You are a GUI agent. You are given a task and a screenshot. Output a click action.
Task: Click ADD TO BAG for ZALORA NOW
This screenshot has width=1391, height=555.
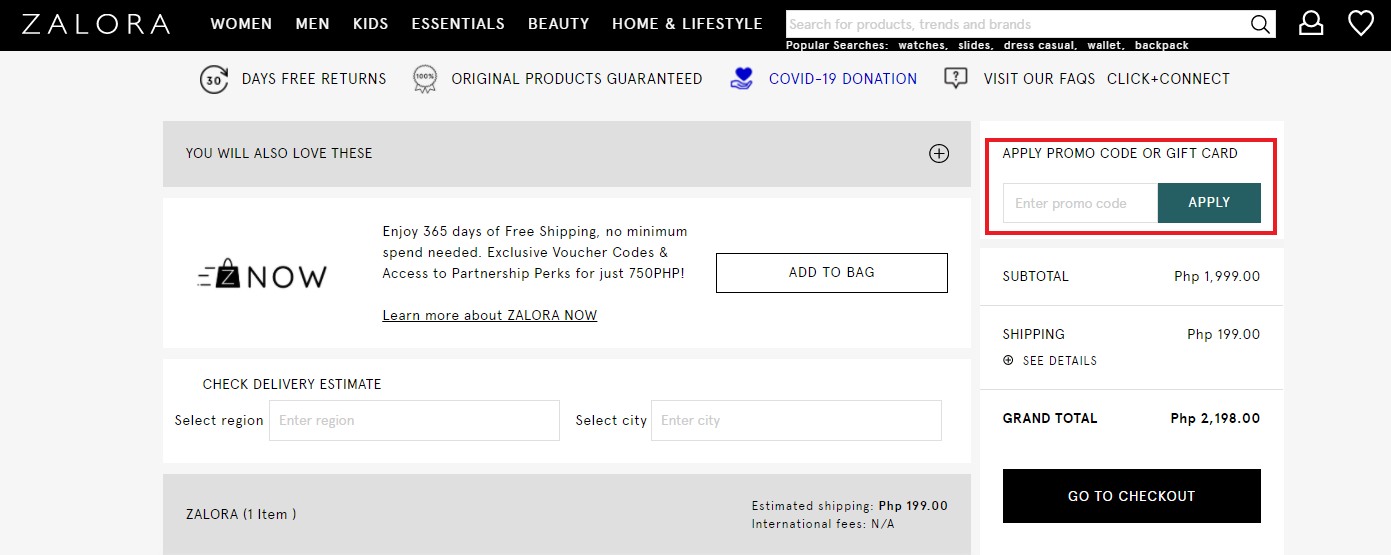pos(832,273)
